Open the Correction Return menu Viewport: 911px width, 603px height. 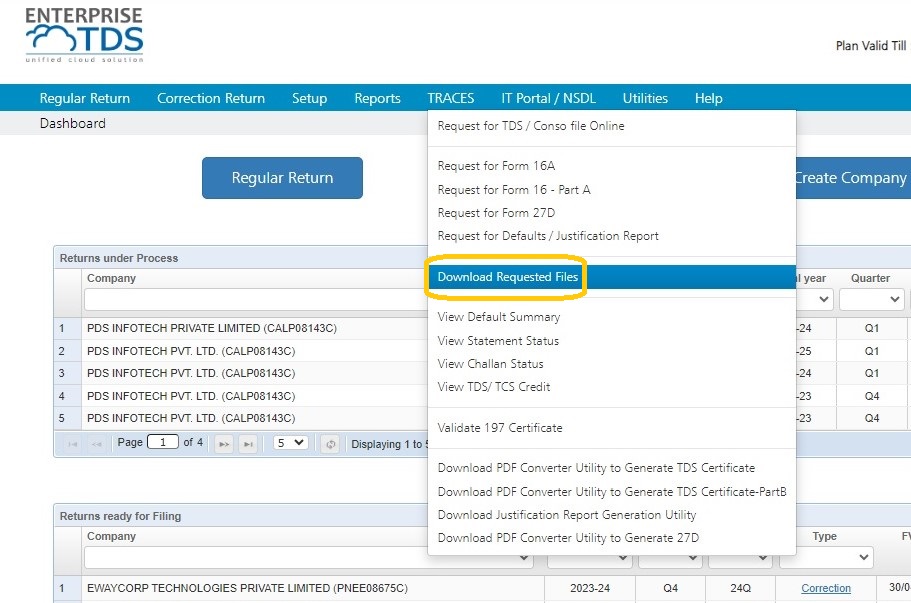(211, 98)
